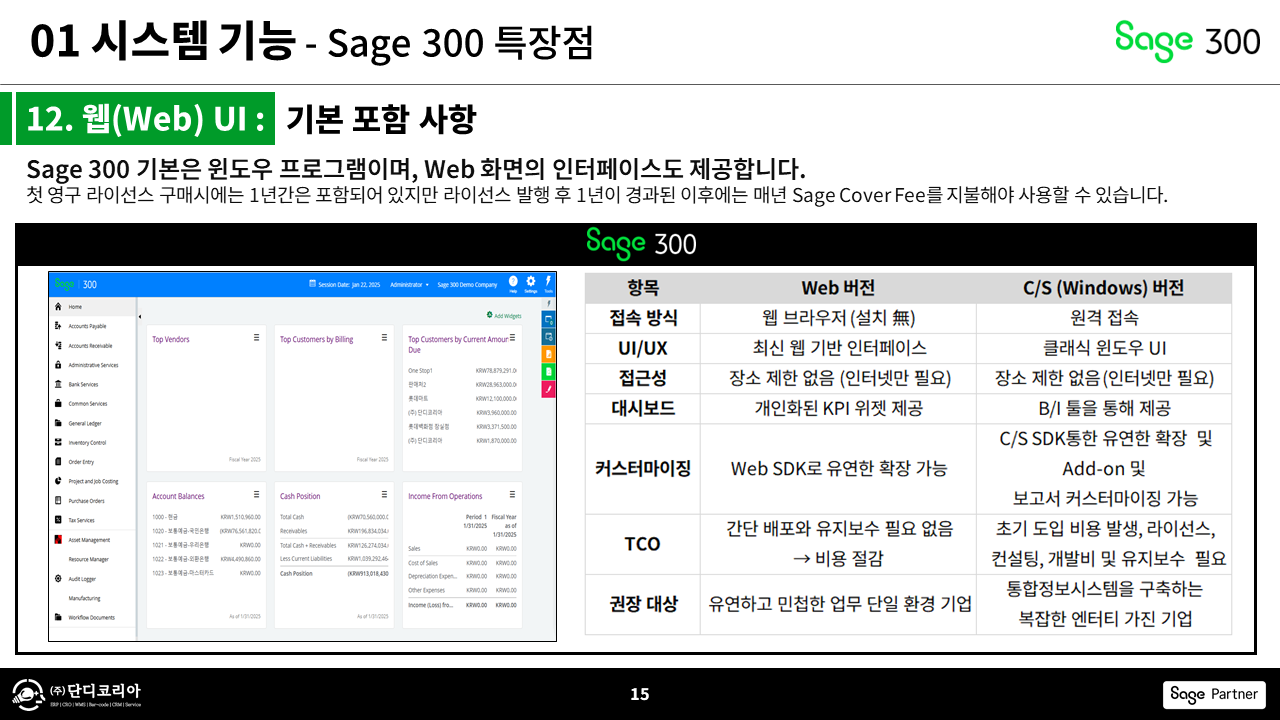Click the dark teal window icon in side toolbar
The height and width of the screenshot is (720, 1280).
(x=549, y=337)
